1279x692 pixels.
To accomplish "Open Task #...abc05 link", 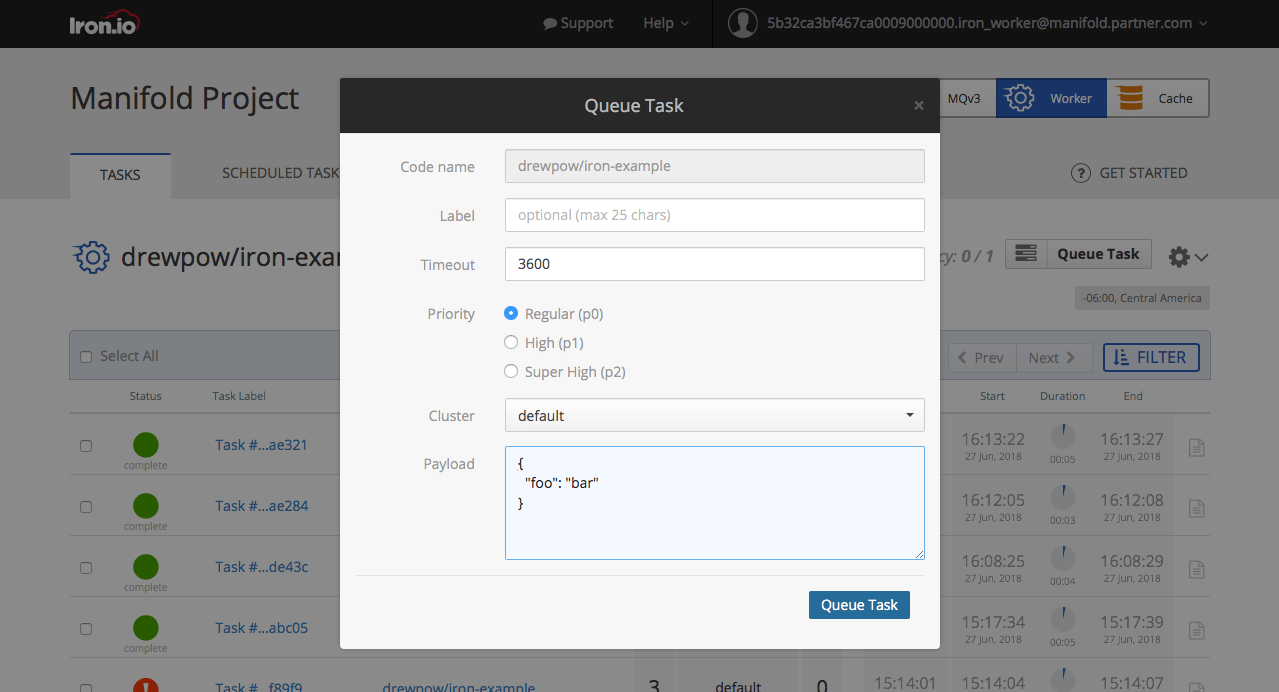I will (261, 628).
